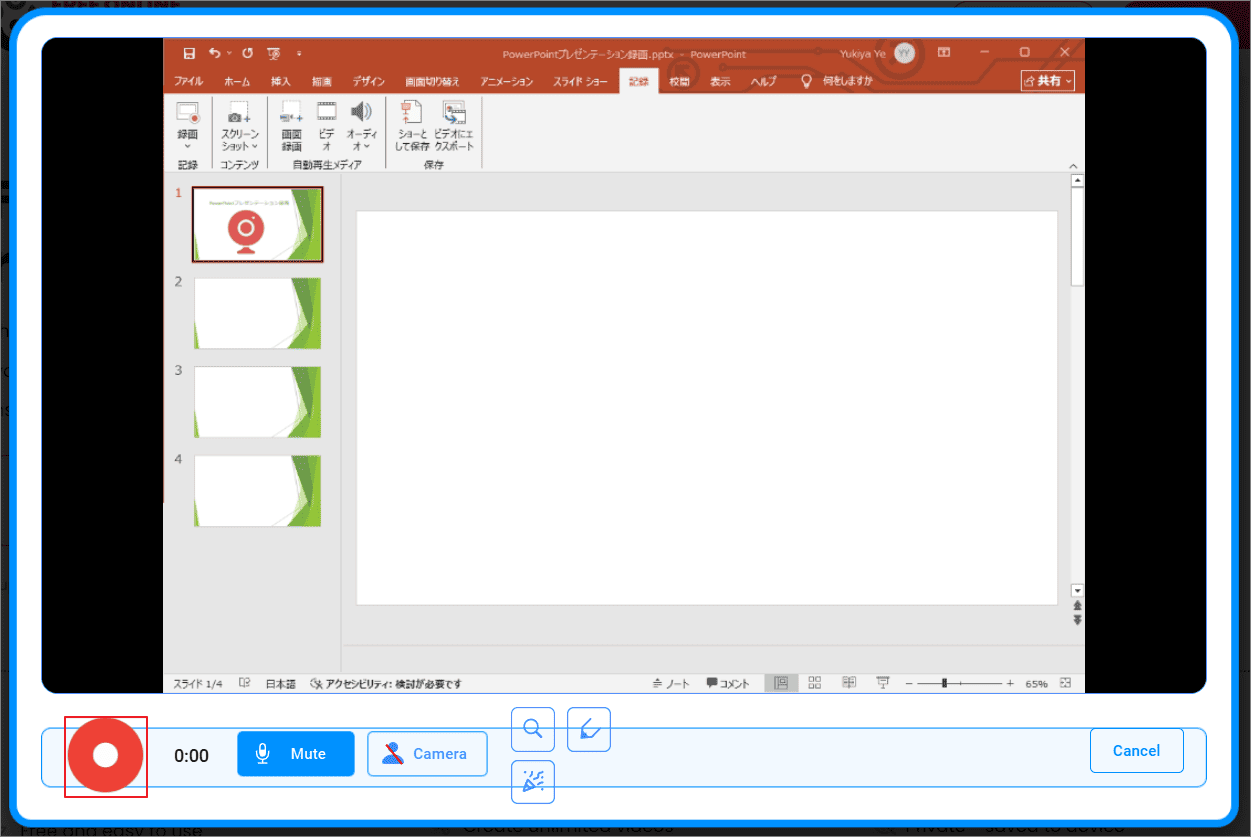
Task: Cancel the screen recording
Action: (x=1136, y=750)
